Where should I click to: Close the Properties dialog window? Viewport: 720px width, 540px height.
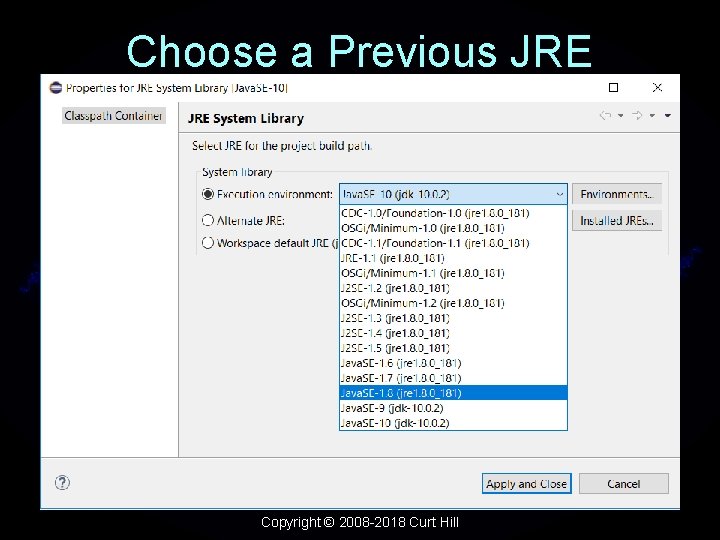pyautogui.click(x=657, y=88)
